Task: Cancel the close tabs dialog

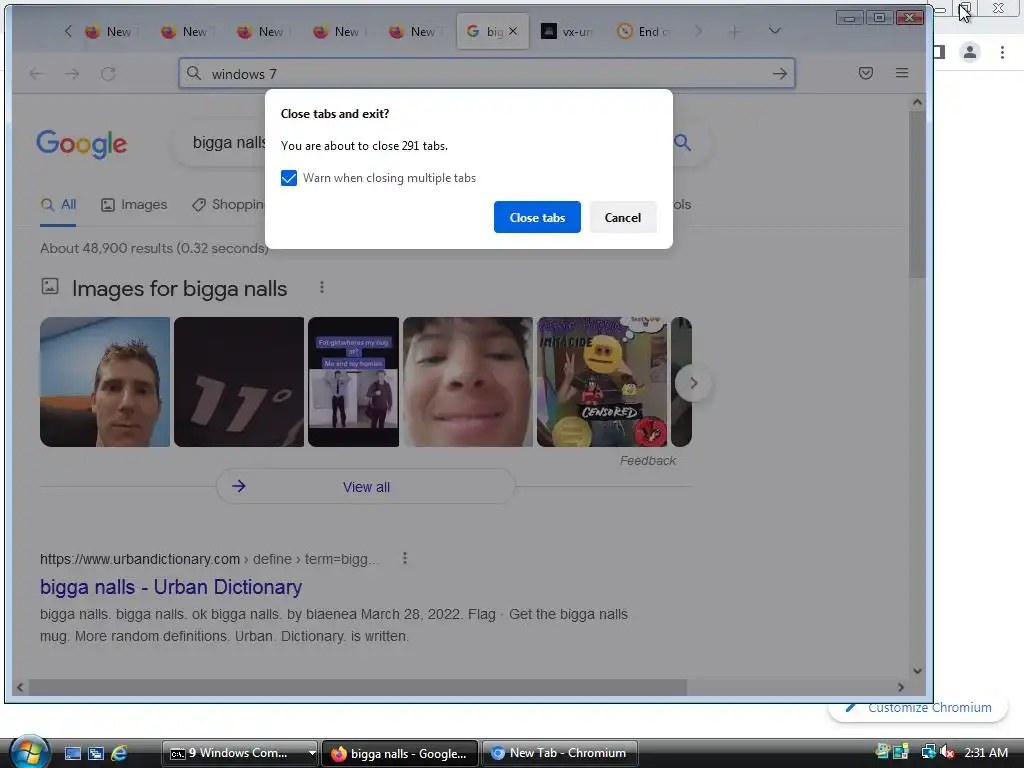Action: pyautogui.click(x=622, y=217)
